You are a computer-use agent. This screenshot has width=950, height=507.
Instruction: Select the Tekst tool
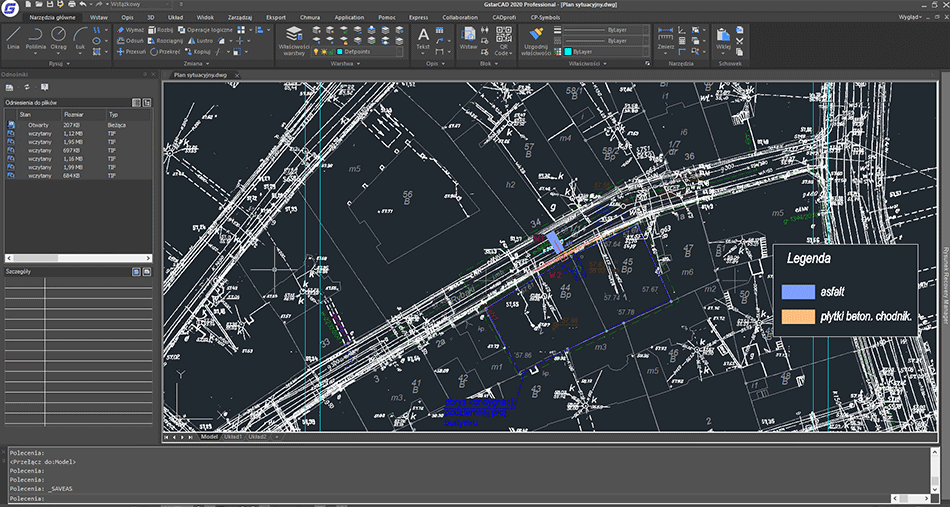coord(423,39)
